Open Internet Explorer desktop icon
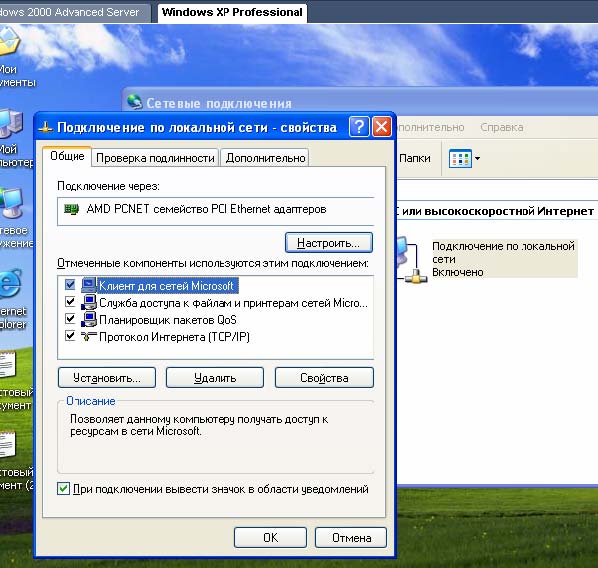 (11, 284)
